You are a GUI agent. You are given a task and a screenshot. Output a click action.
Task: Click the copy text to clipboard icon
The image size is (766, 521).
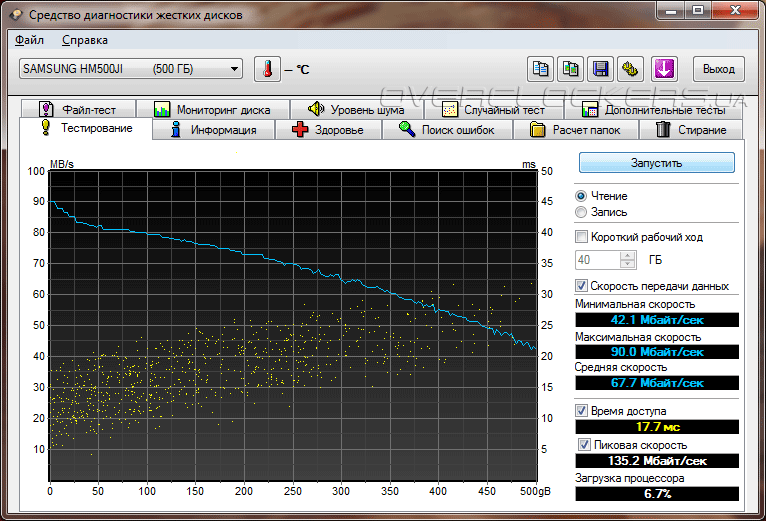(x=540, y=69)
